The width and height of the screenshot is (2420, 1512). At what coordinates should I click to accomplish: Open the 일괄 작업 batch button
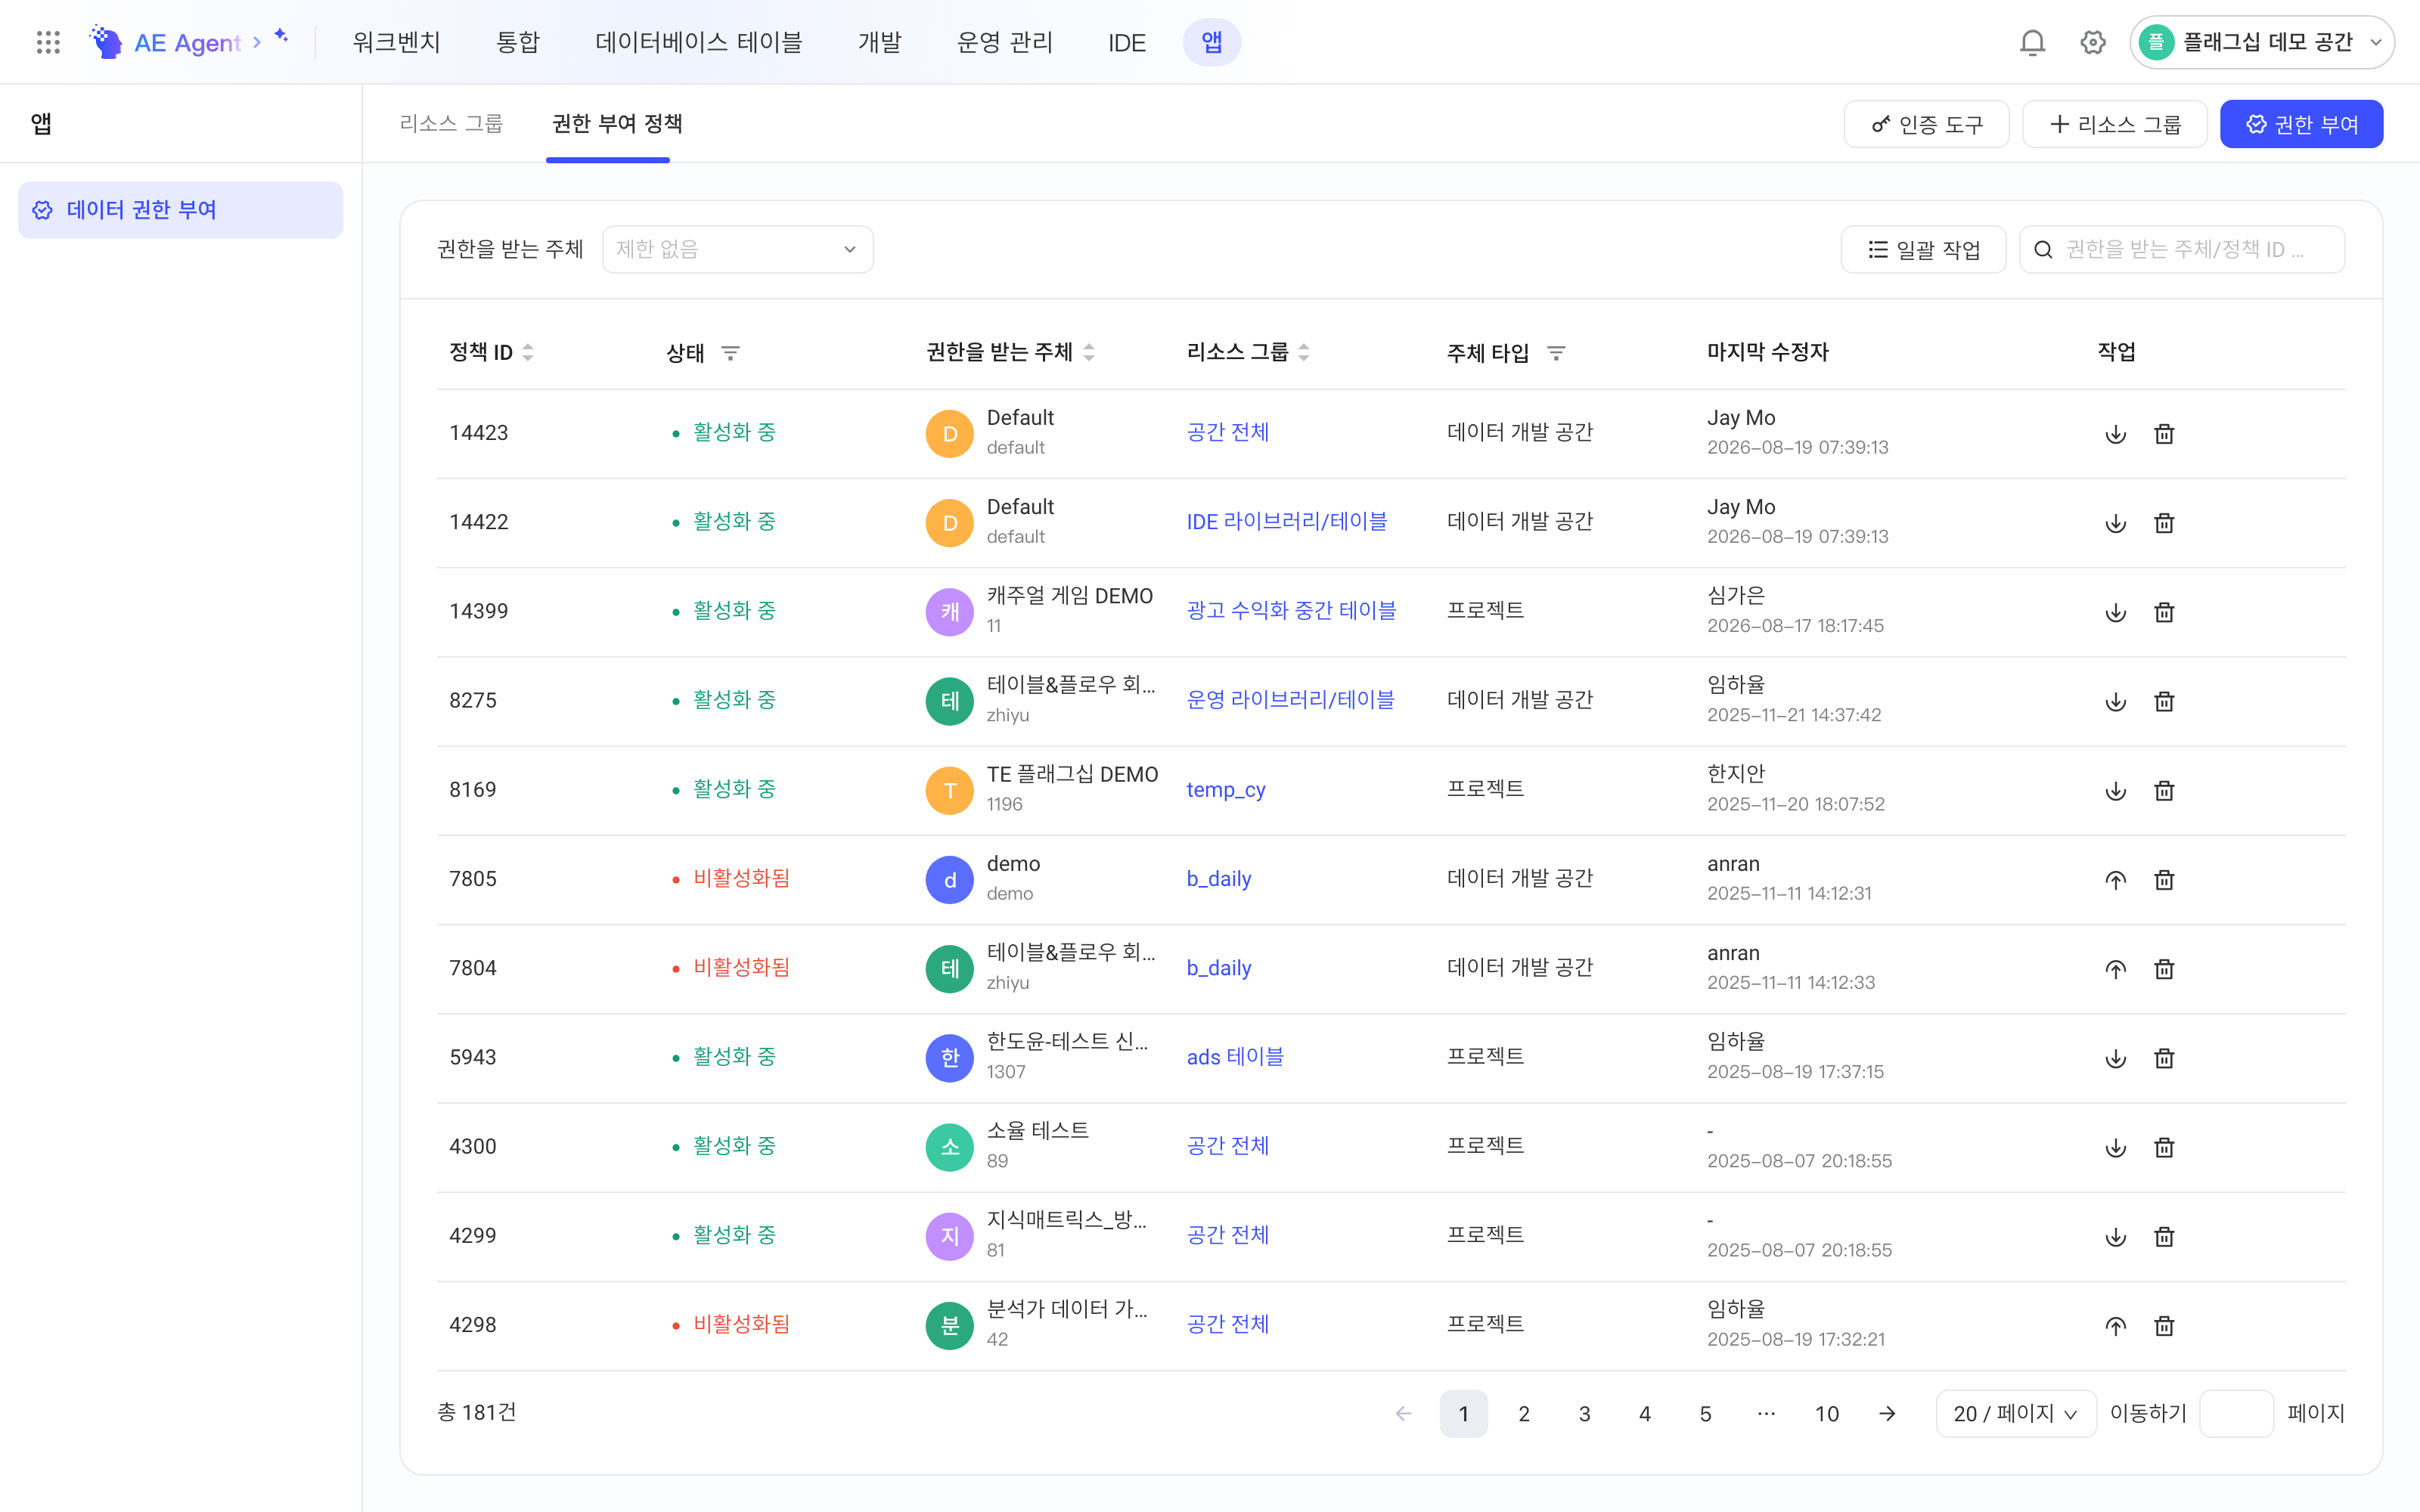tap(1923, 249)
